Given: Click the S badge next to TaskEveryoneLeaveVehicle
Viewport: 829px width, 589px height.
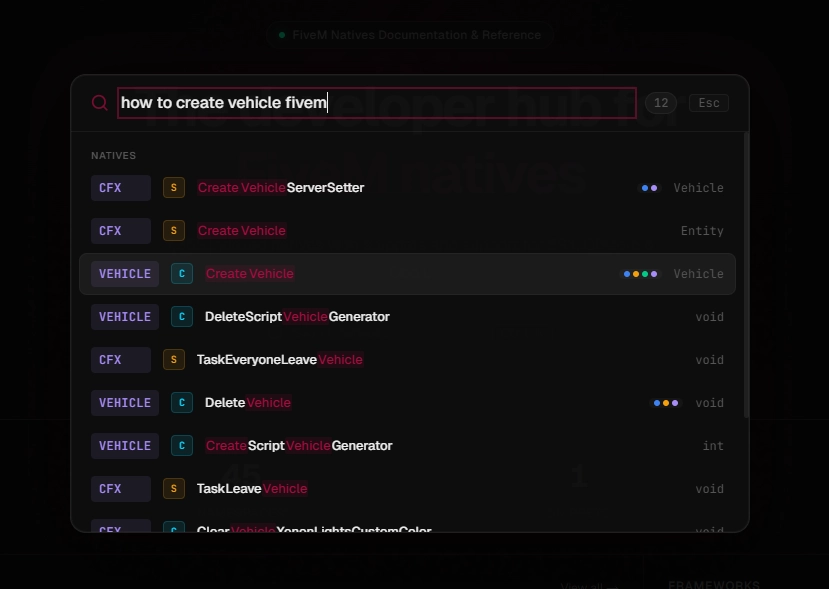Looking at the screenshot, I should click(x=173, y=359).
